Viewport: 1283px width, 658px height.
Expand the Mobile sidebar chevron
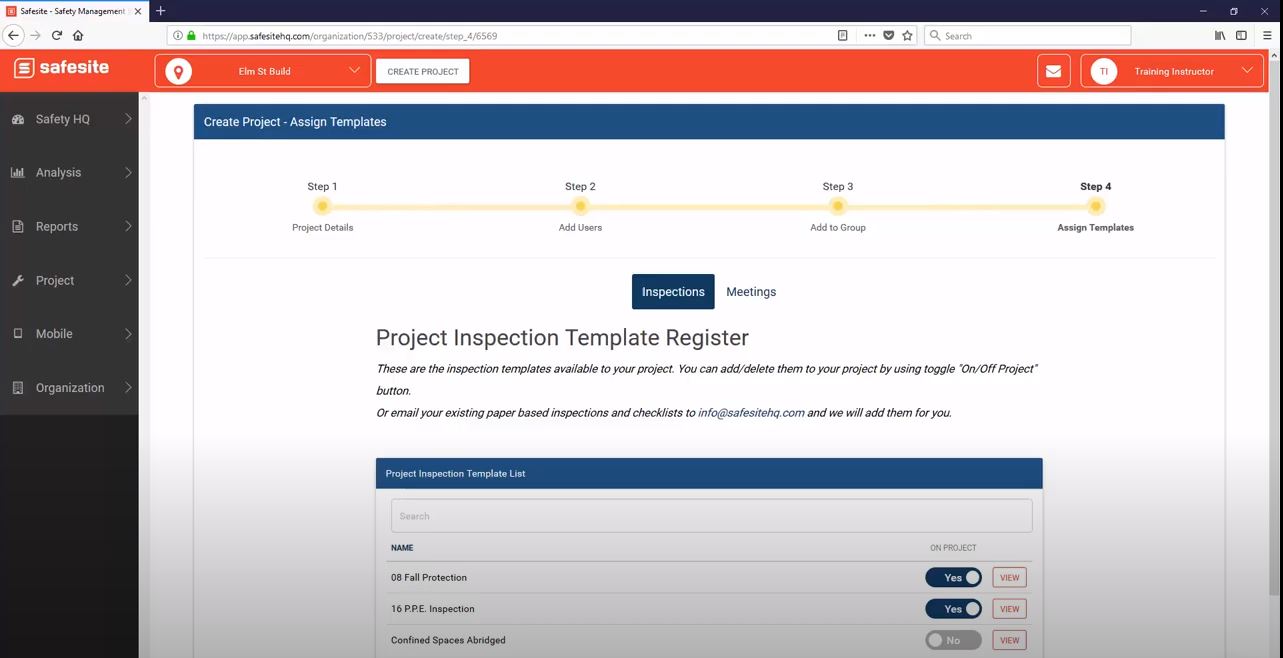point(128,334)
